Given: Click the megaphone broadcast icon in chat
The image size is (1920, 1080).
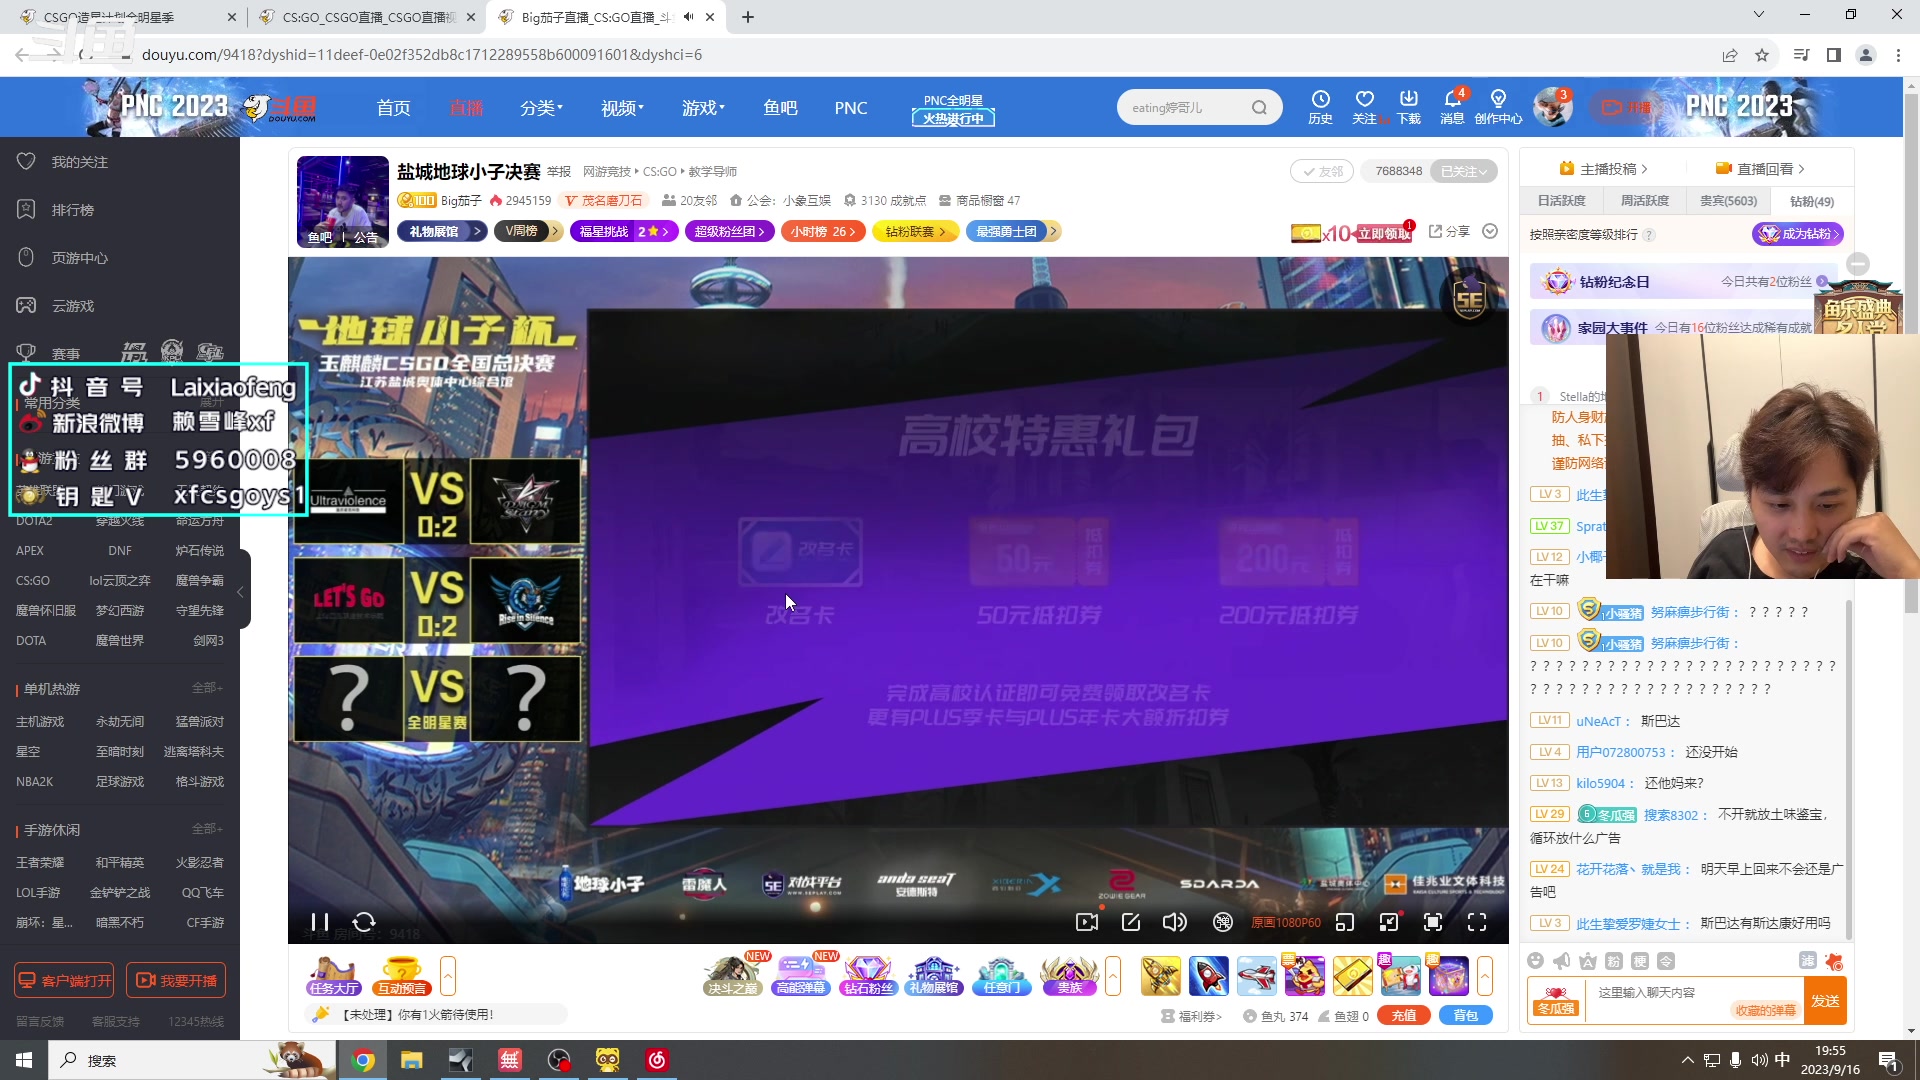Looking at the screenshot, I should [x=1562, y=961].
